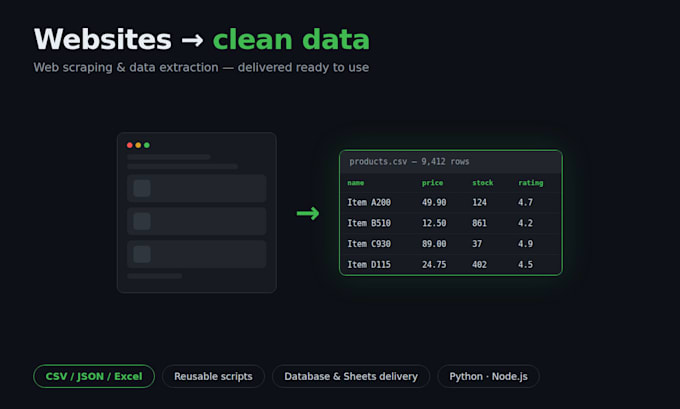This screenshot has width=680, height=409.
Task: Click the Reusable scripts pill
Action: (213, 376)
